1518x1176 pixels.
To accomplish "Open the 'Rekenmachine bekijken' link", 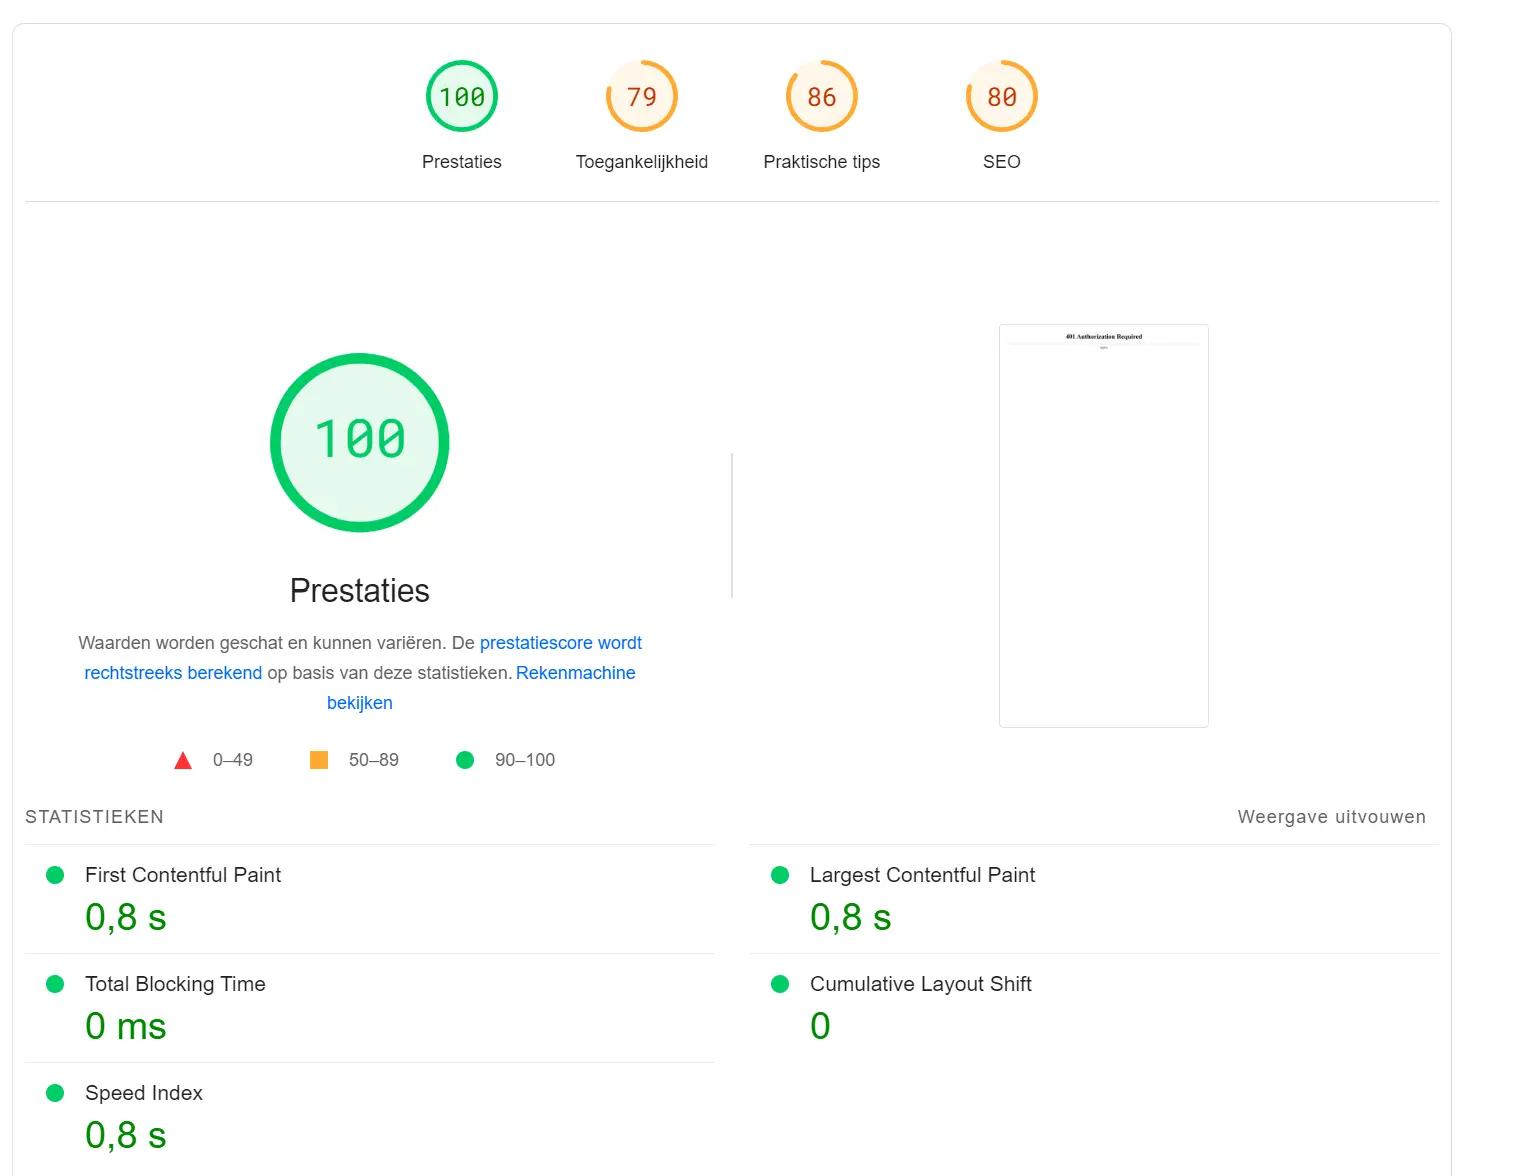I will tap(575, 673).
